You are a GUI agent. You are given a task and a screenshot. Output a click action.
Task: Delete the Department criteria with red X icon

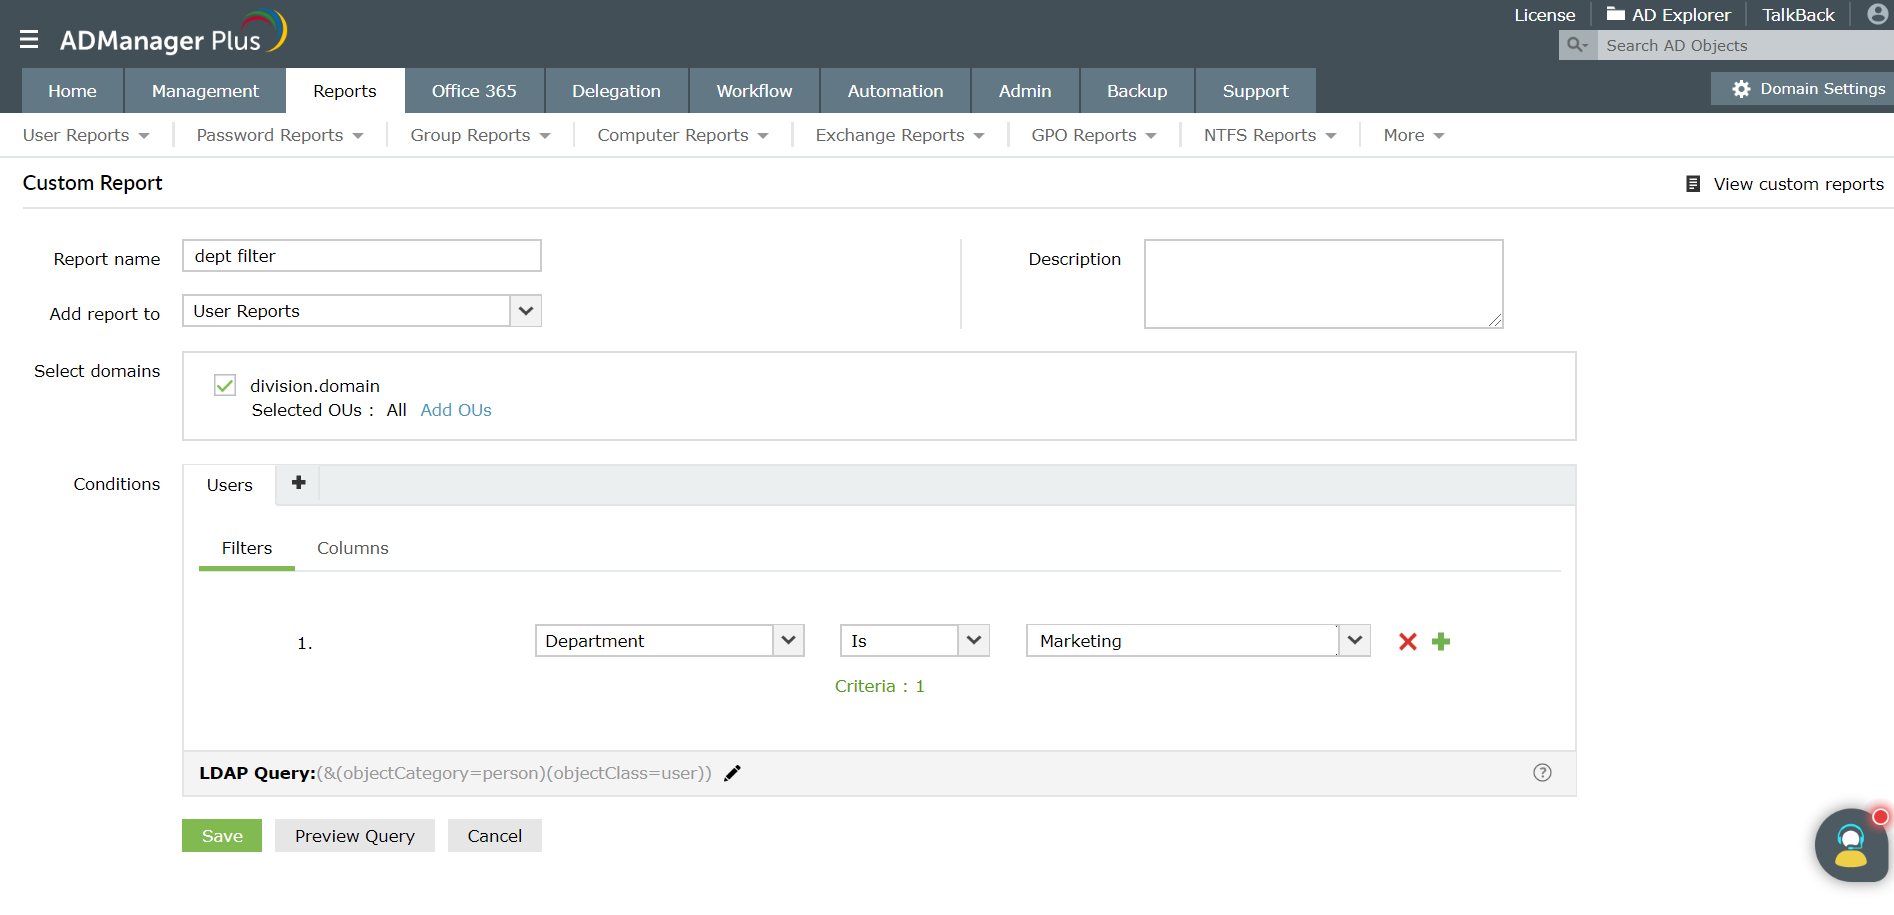[x=1407, y=642]
